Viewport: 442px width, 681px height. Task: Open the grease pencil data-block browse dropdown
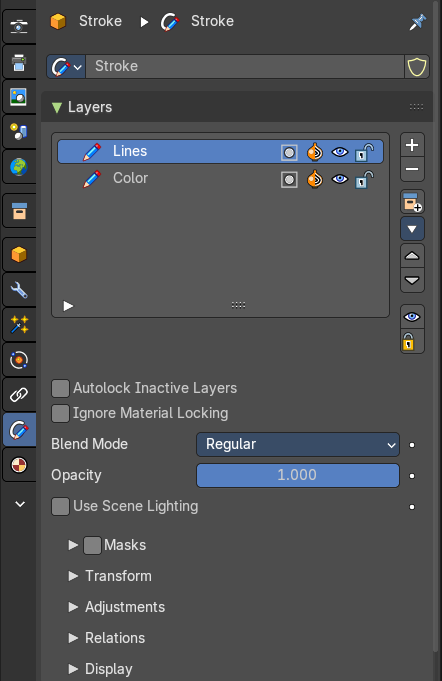click(x=66, y=67)
